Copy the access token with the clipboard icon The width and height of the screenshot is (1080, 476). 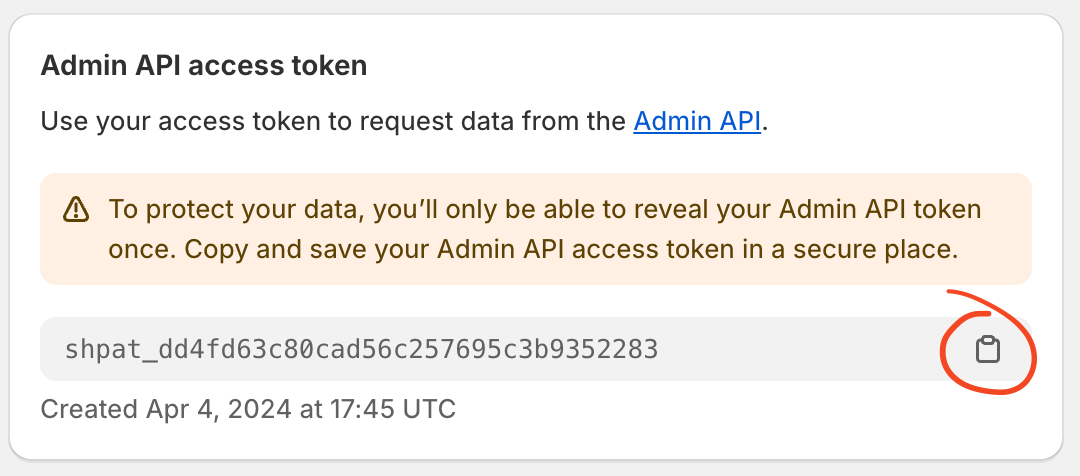(x=987, y=349)
